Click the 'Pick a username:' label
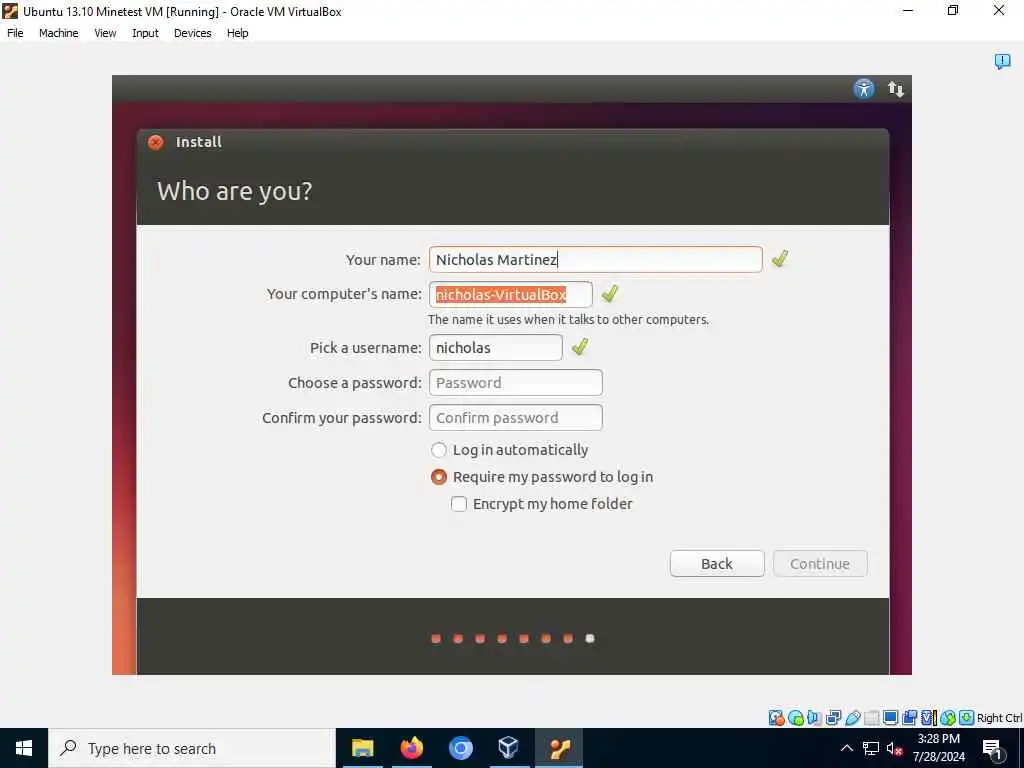Viewport: 1024px width, 768px height. (366, 347)
